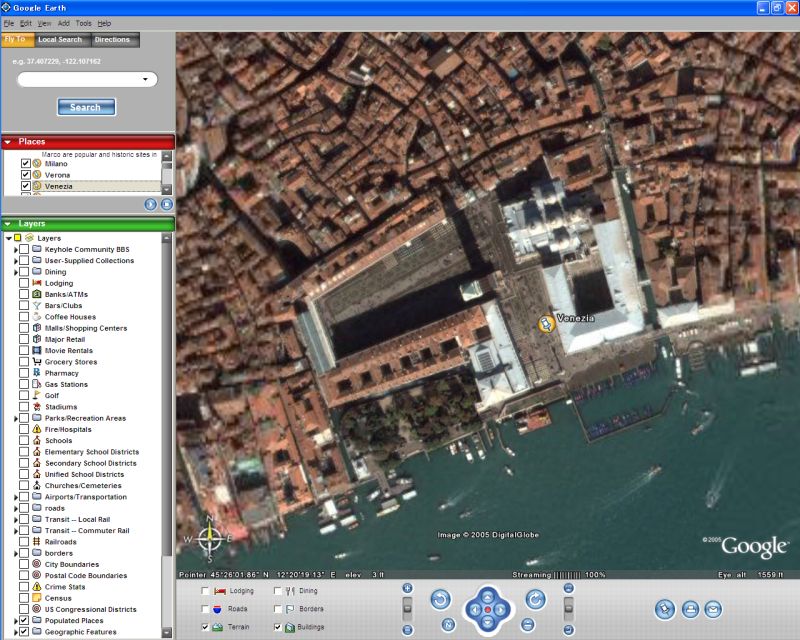Click the Search button
This screenshot has width=800, height=640.
coord(86,107)
